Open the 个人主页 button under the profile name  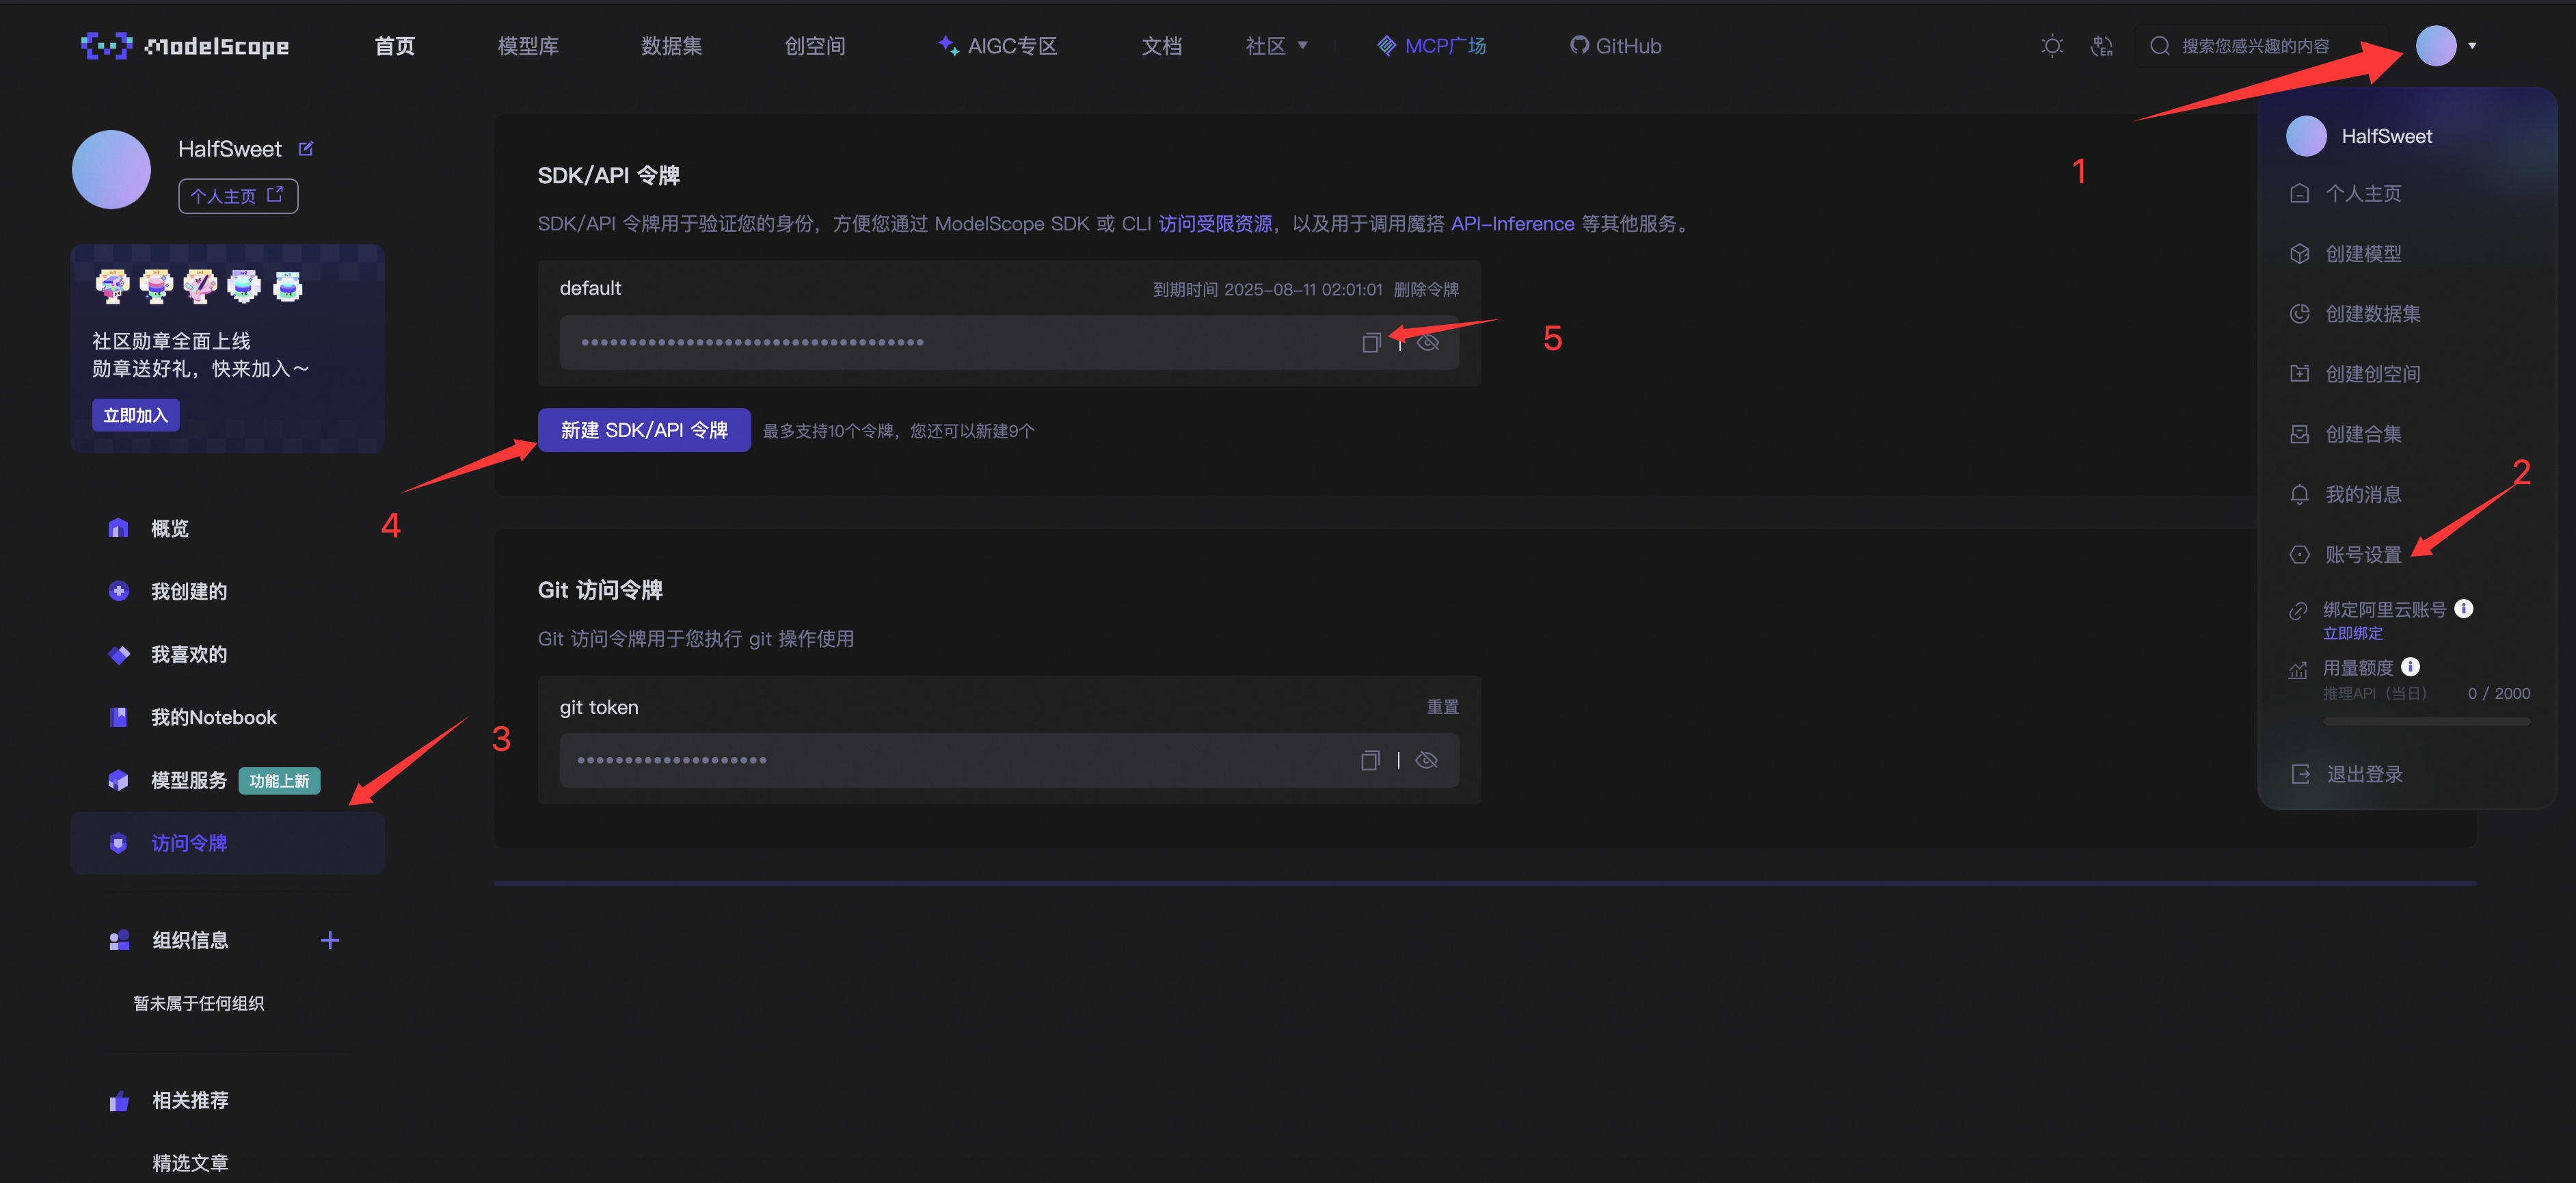coord(238,196)
